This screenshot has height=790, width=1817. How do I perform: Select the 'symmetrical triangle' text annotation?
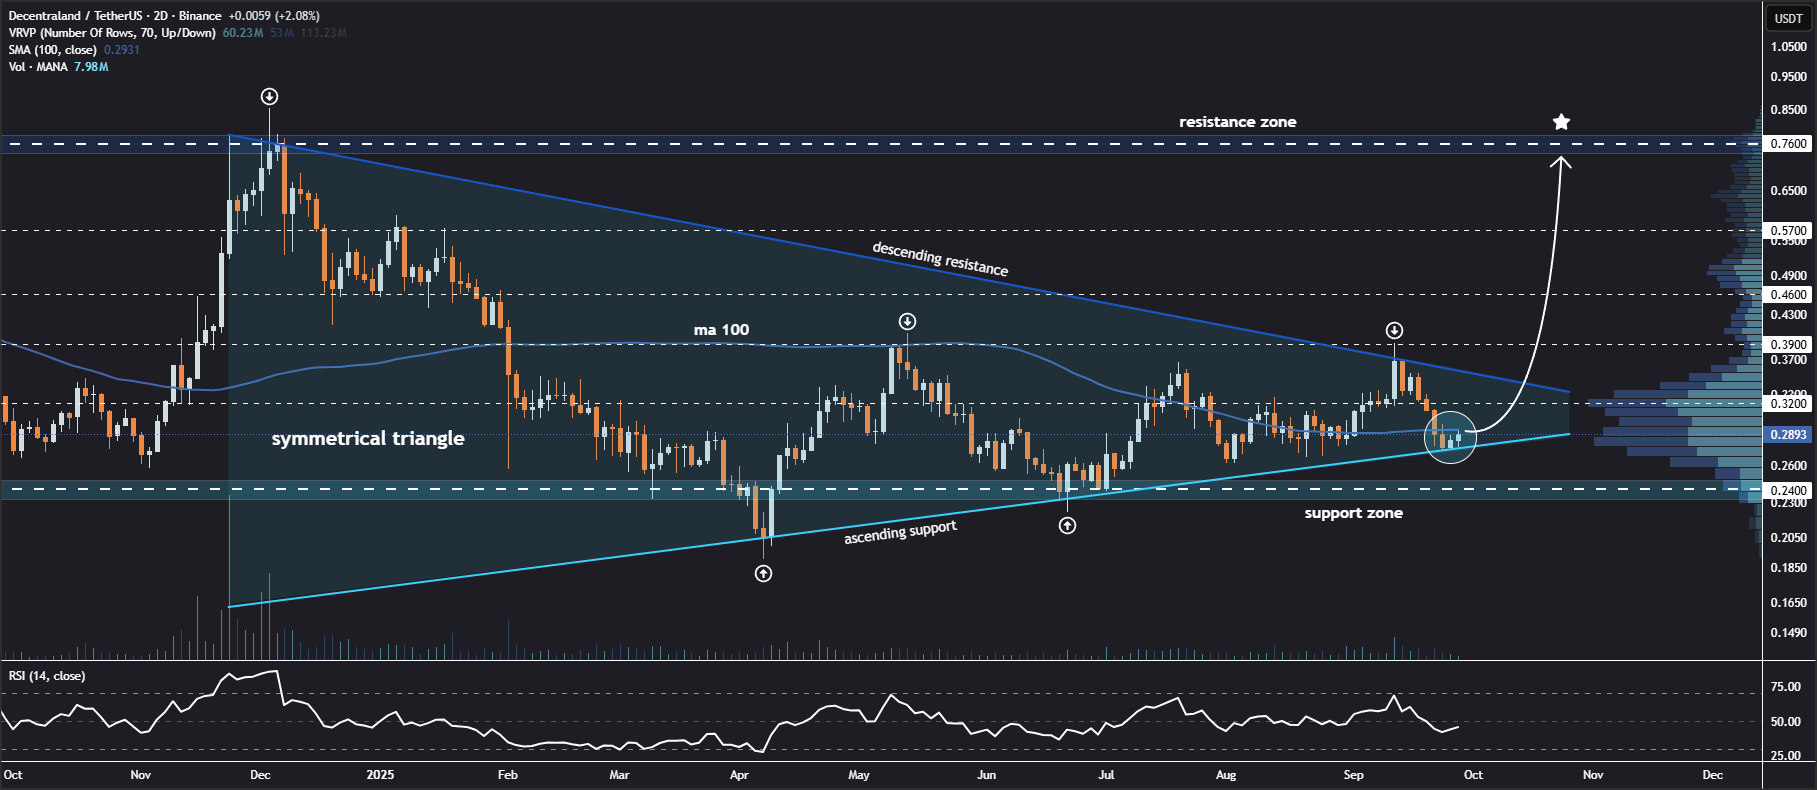pos(368,439)
